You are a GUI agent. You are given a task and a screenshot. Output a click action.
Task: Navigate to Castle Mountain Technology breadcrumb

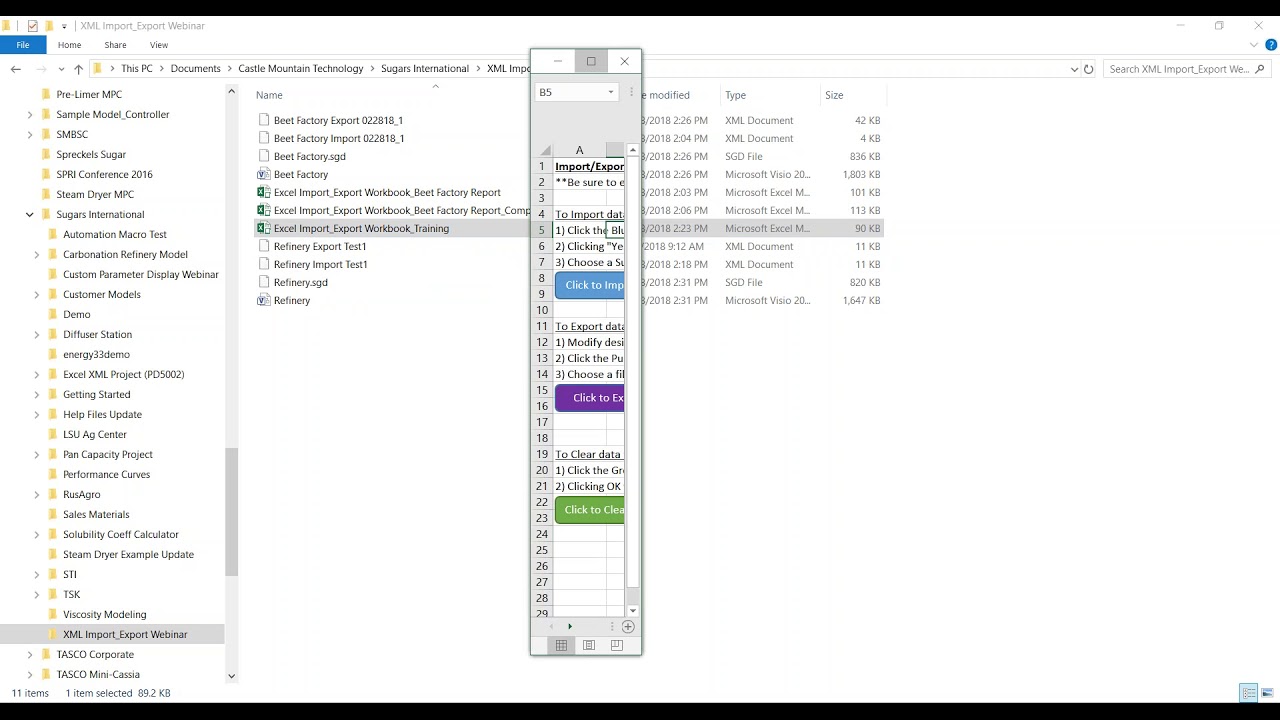301,69
